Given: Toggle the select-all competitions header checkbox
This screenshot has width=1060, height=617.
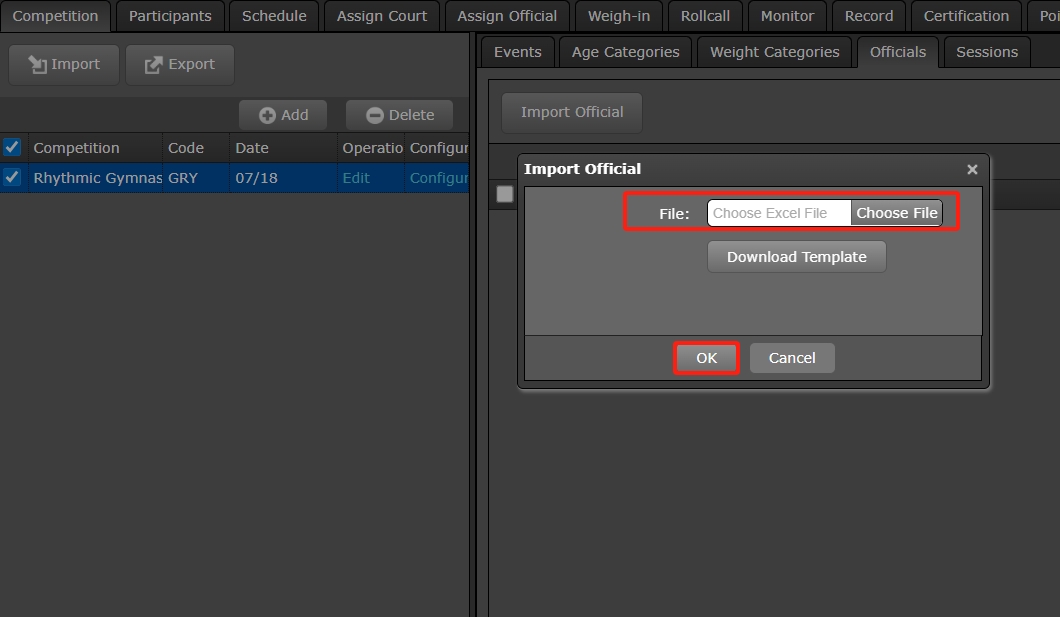Looking at the screenshot, I should (12, 147).
